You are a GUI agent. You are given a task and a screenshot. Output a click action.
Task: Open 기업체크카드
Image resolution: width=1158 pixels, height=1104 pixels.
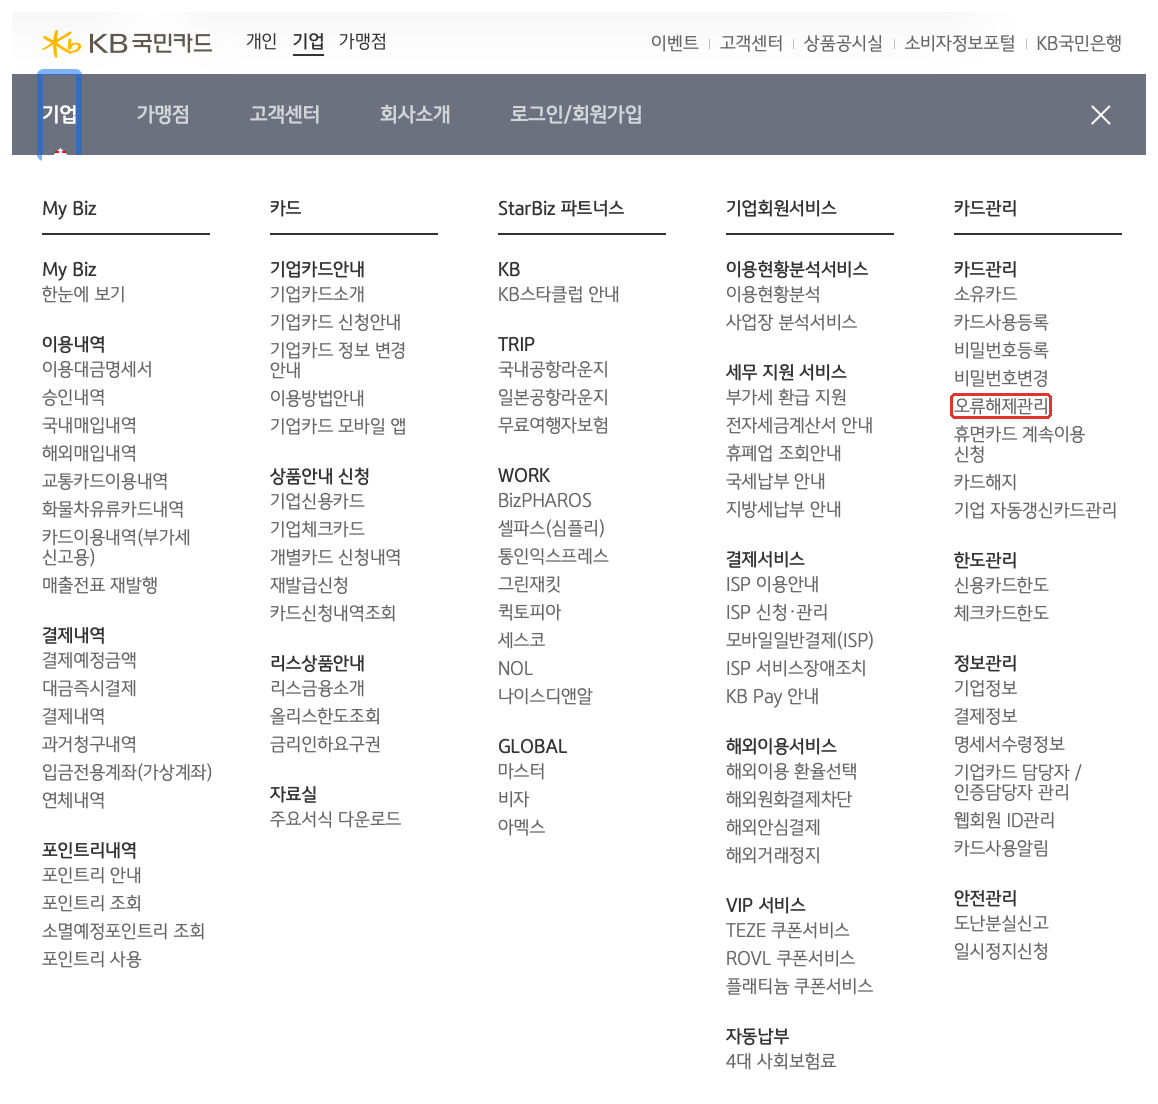click(x=317, y=529)
